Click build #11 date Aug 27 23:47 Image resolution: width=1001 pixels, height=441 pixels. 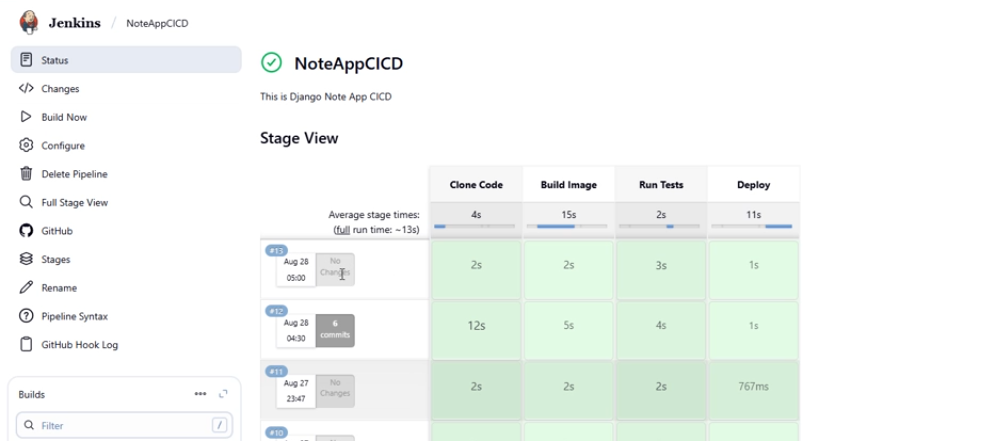296,391
